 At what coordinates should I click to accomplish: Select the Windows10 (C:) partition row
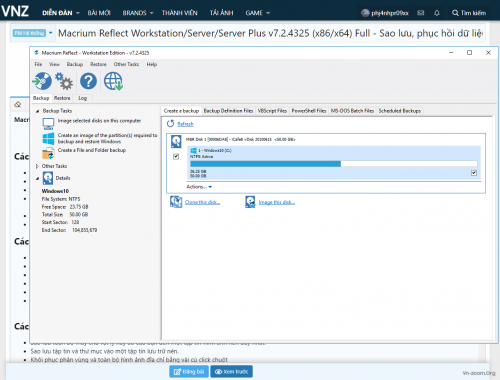334,163
